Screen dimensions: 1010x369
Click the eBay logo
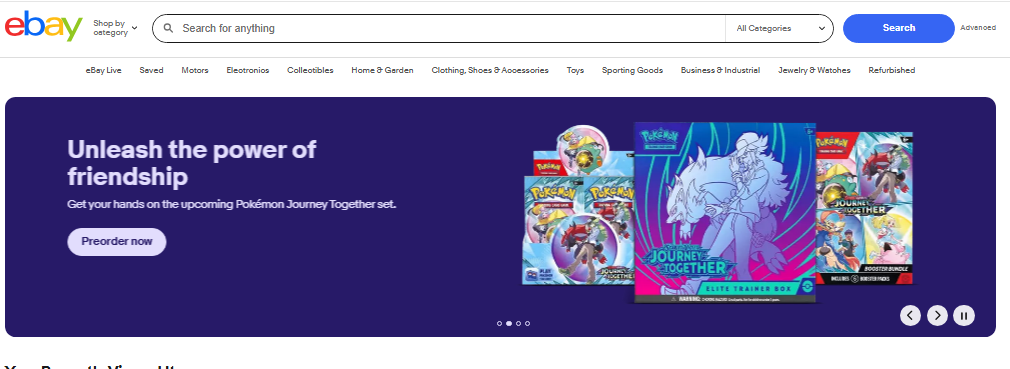(44, 27)
